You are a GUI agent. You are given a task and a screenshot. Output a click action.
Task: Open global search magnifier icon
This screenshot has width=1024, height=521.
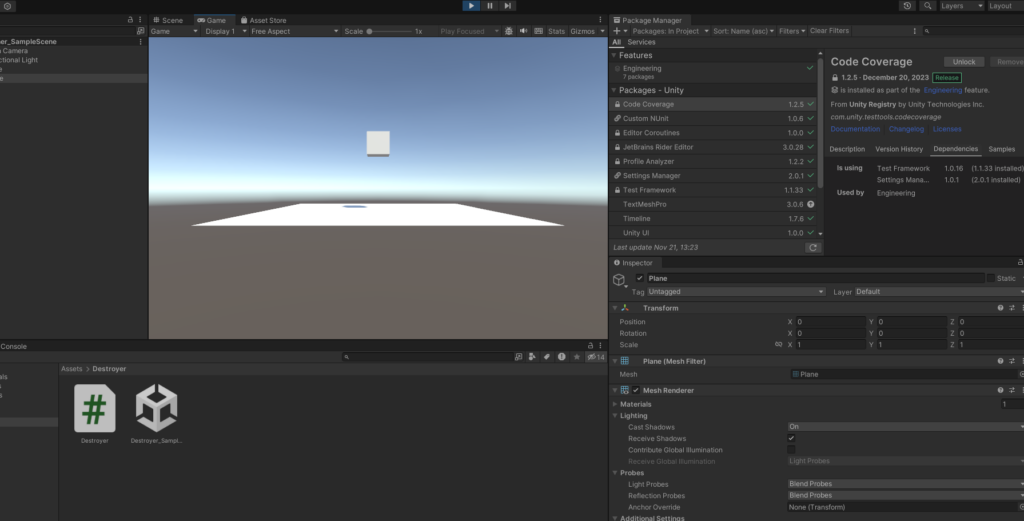pos(927,6)
